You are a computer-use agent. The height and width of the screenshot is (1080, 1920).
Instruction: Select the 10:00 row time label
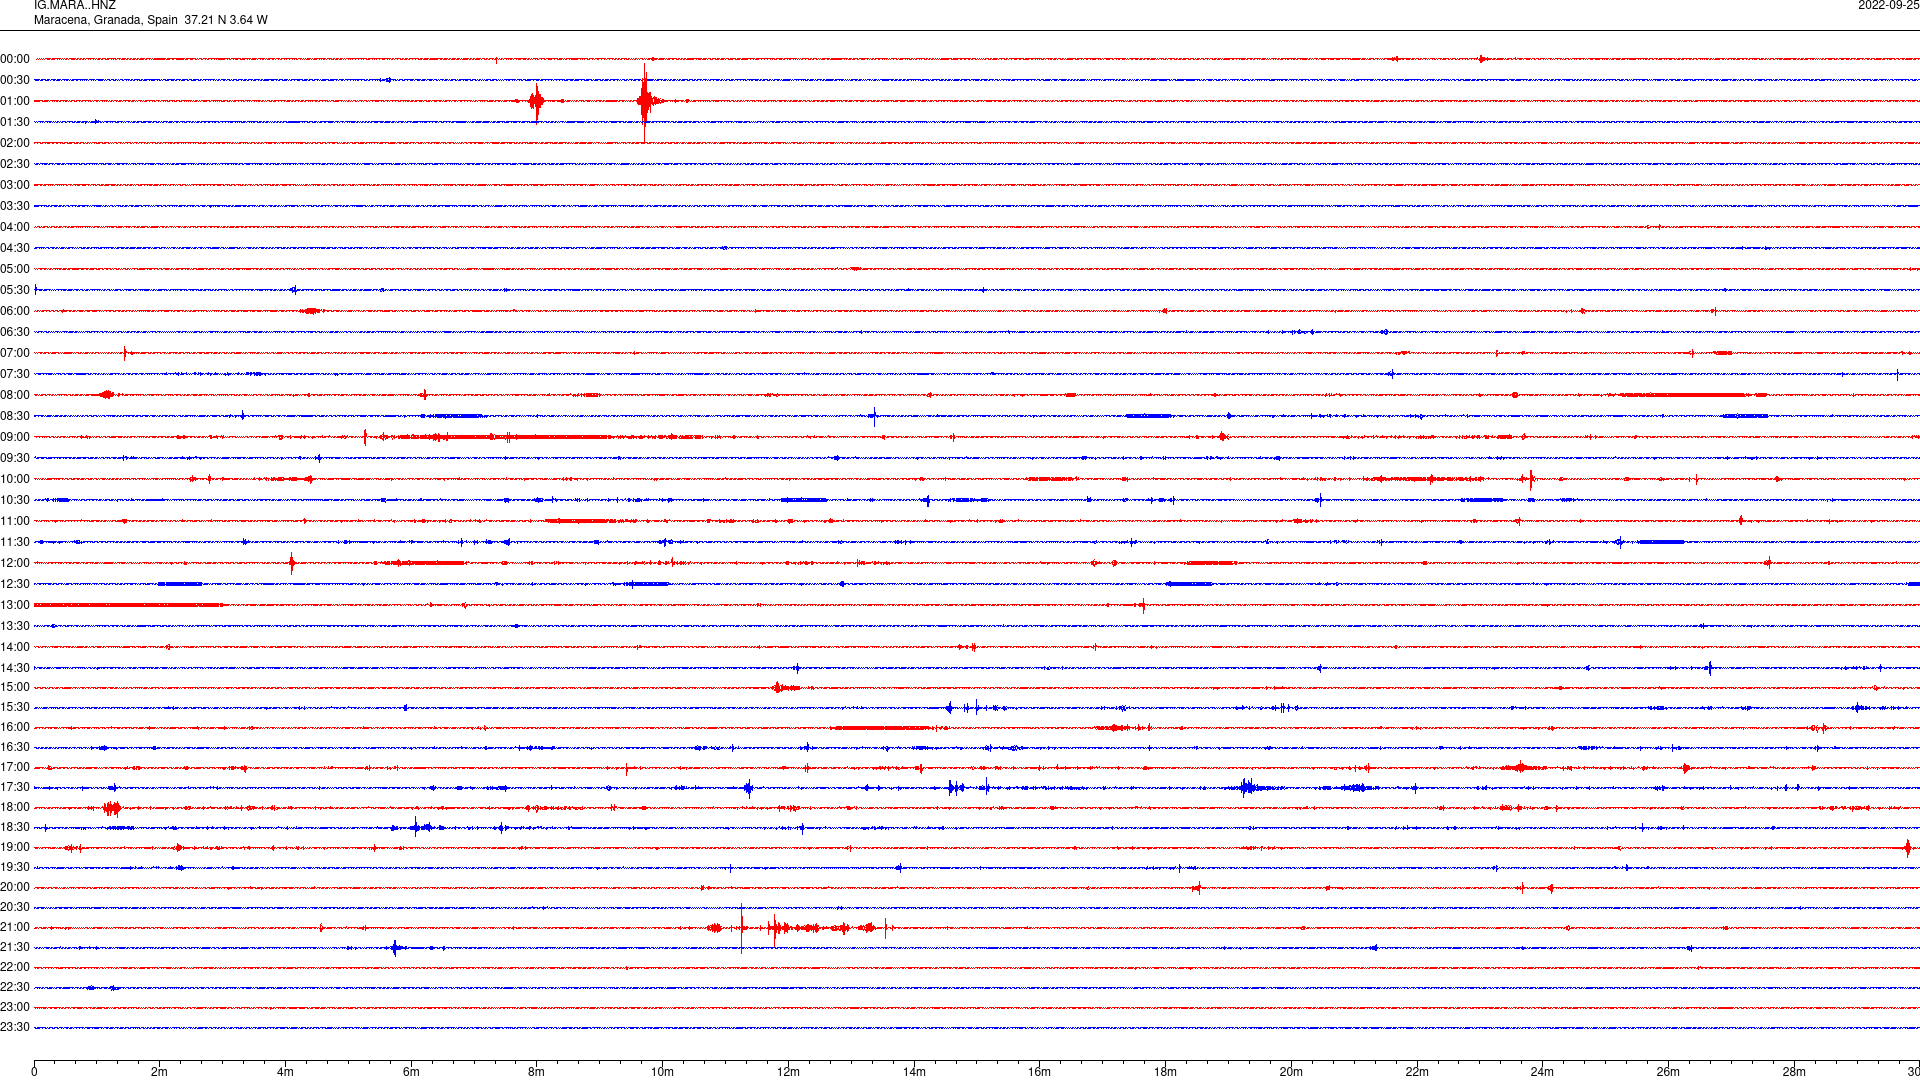click(x=15, y=479)
